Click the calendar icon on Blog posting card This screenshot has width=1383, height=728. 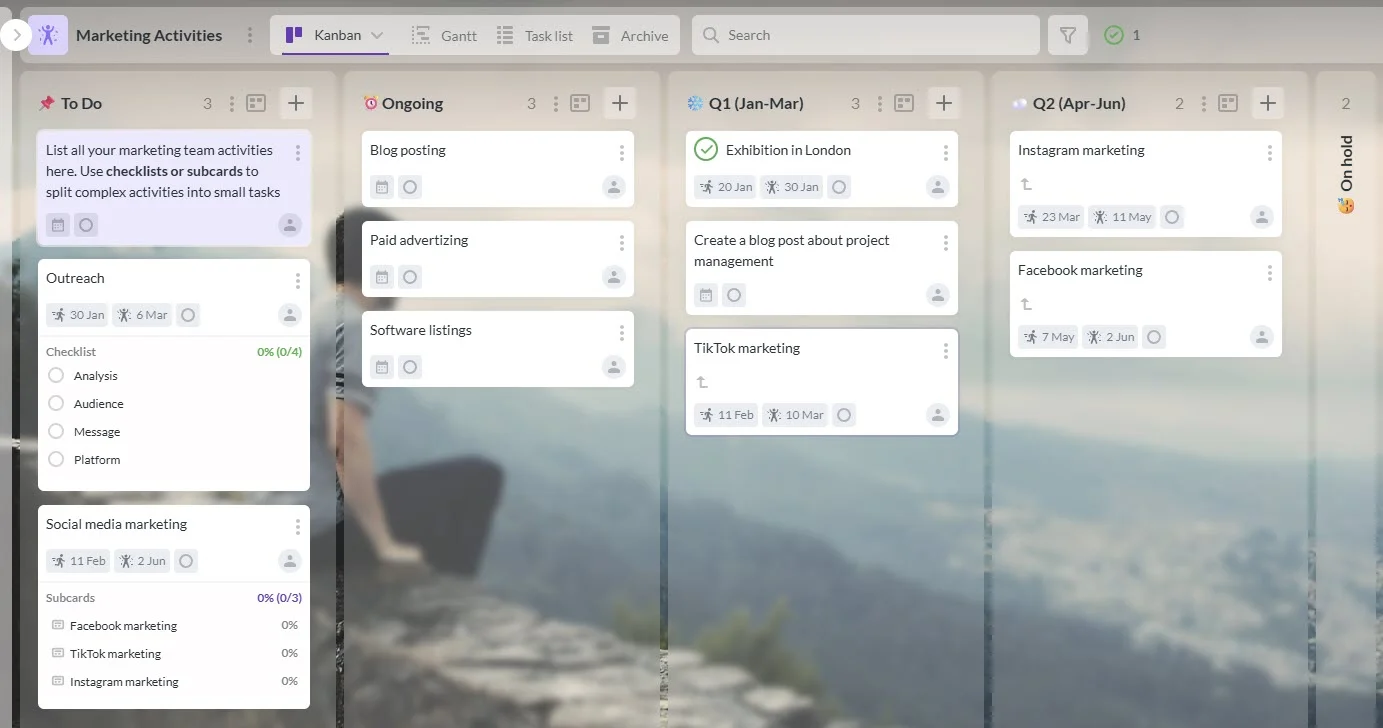click(x=381, y=187)
